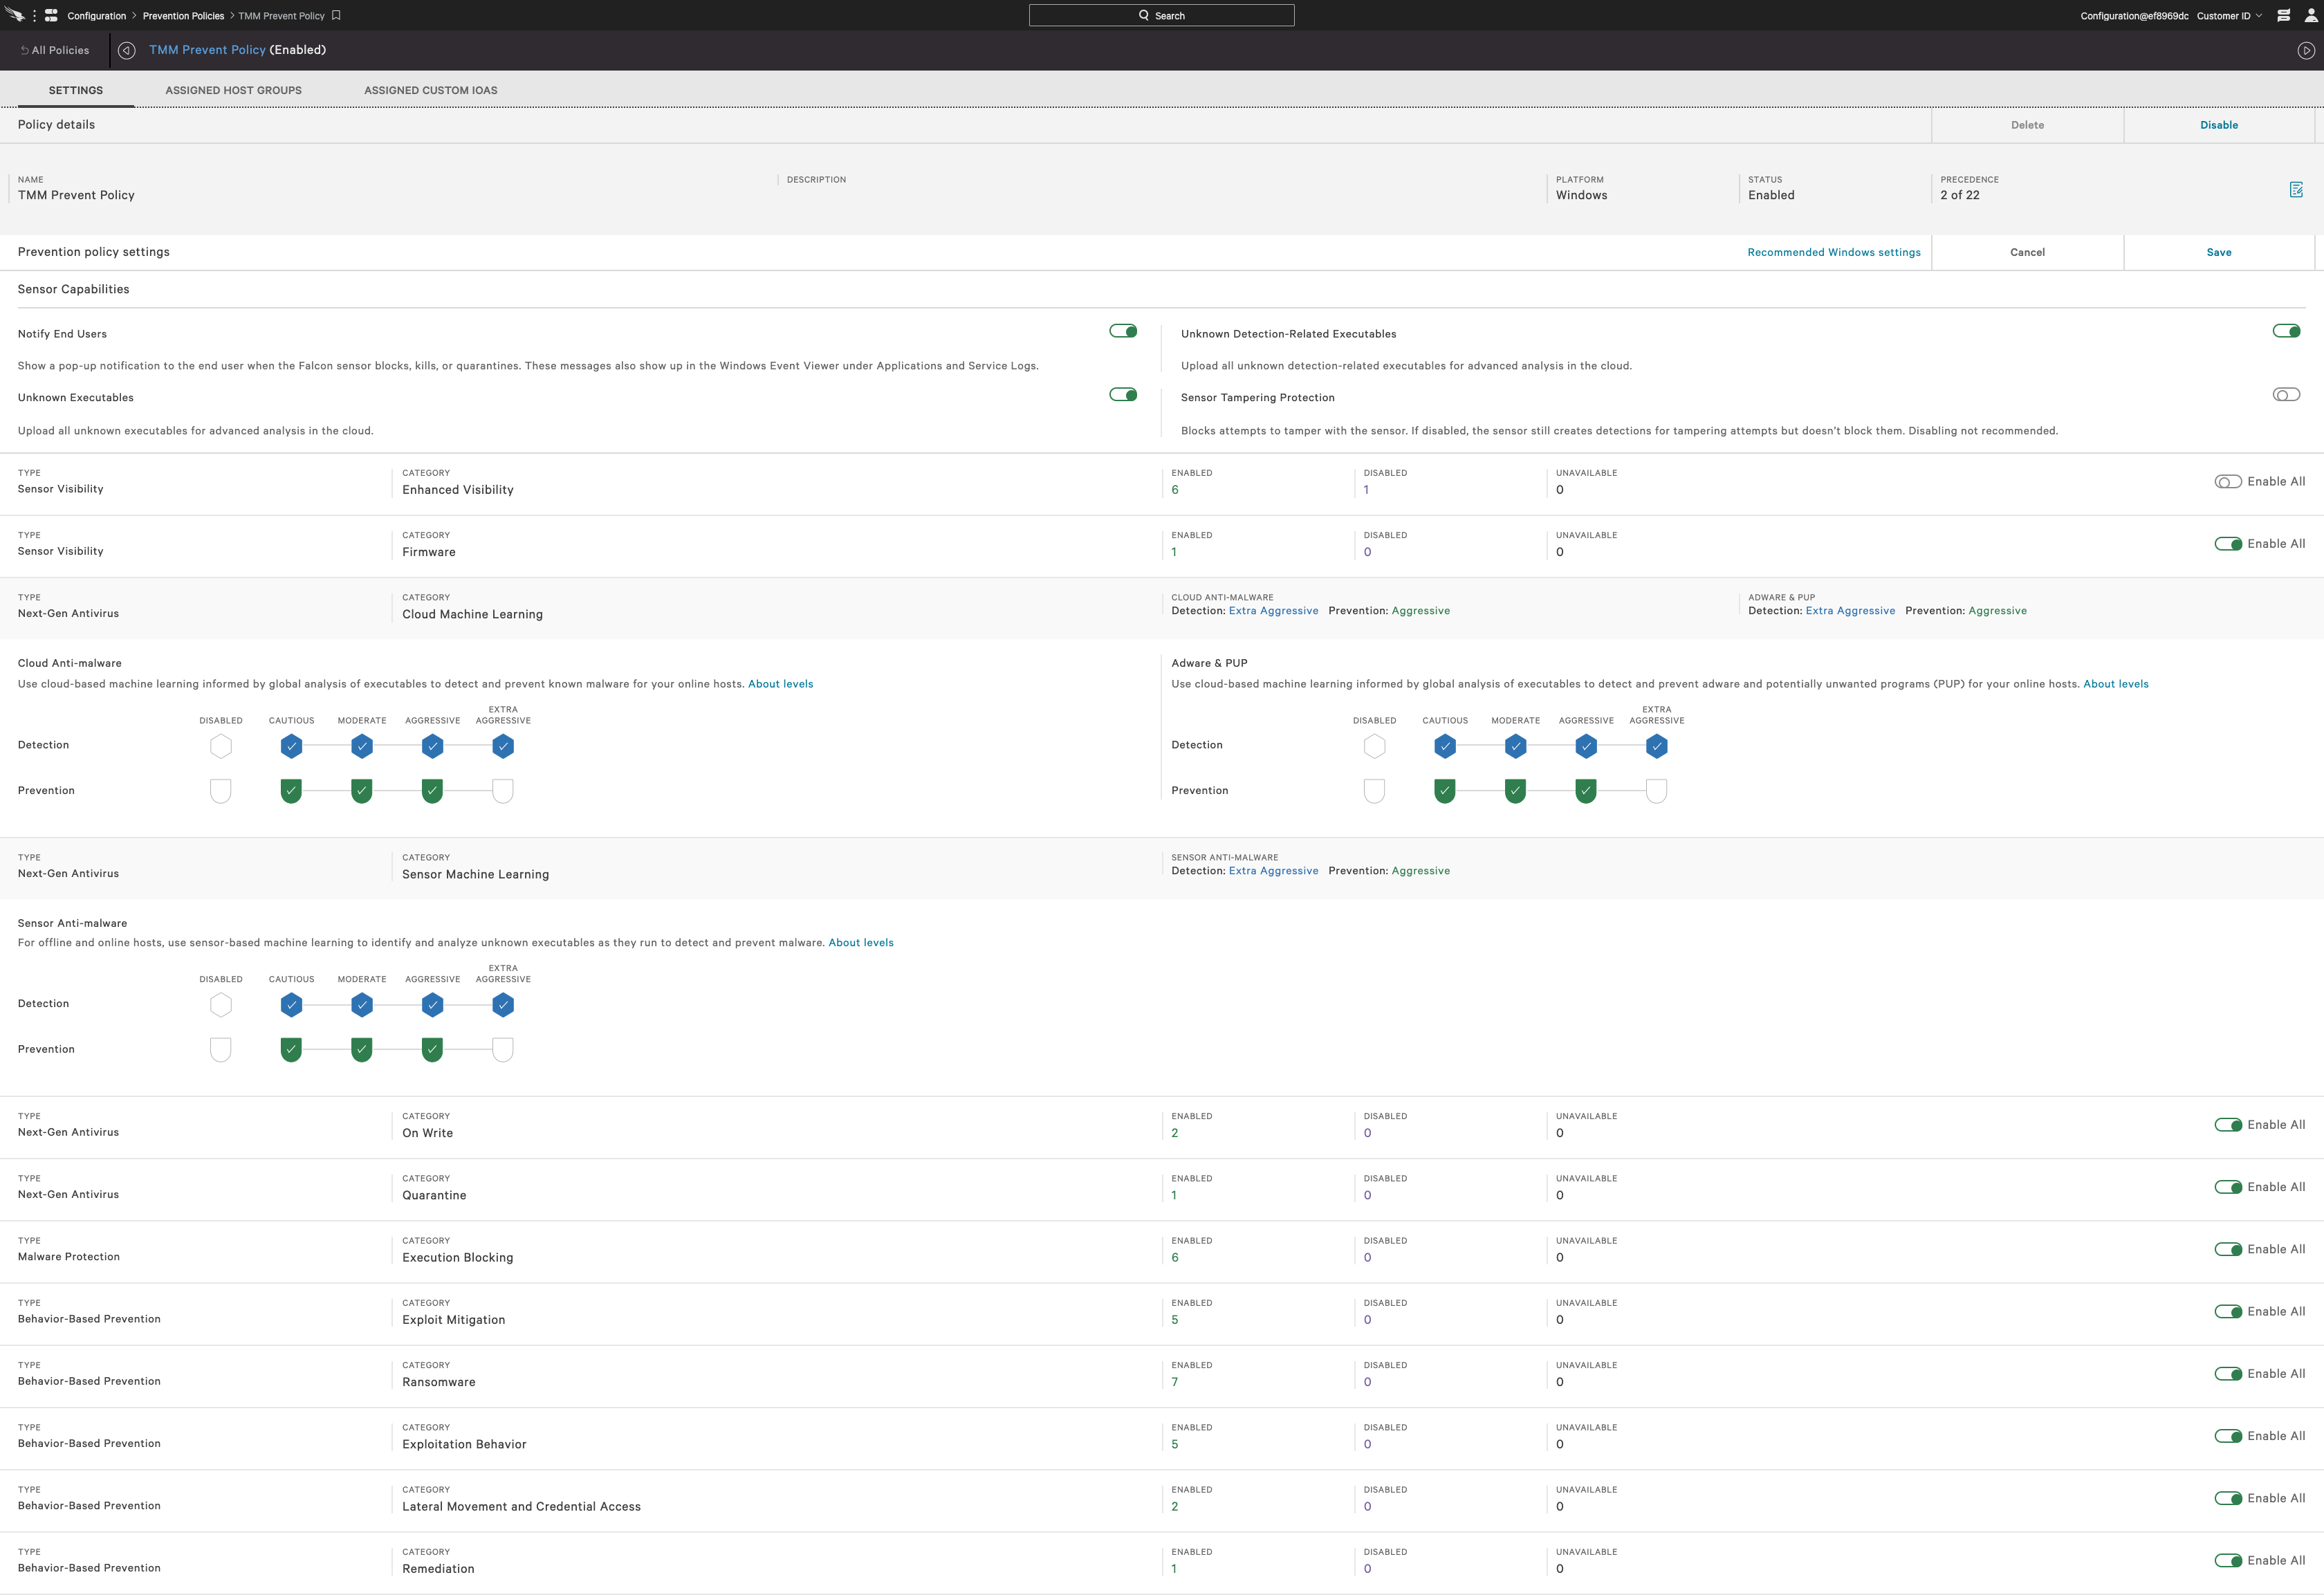
Task: Bookmark the TMM Prevent Policy page
Action: (336, 15)
